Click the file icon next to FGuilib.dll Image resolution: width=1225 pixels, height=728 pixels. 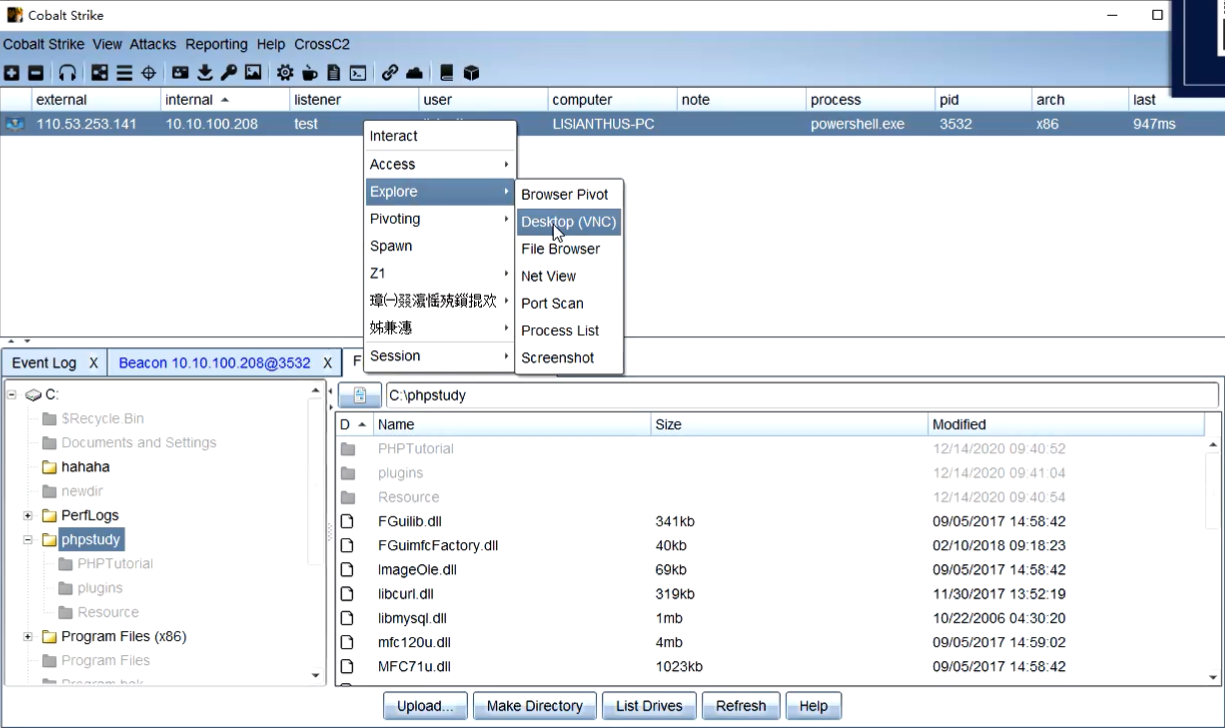tap(348, 521)
